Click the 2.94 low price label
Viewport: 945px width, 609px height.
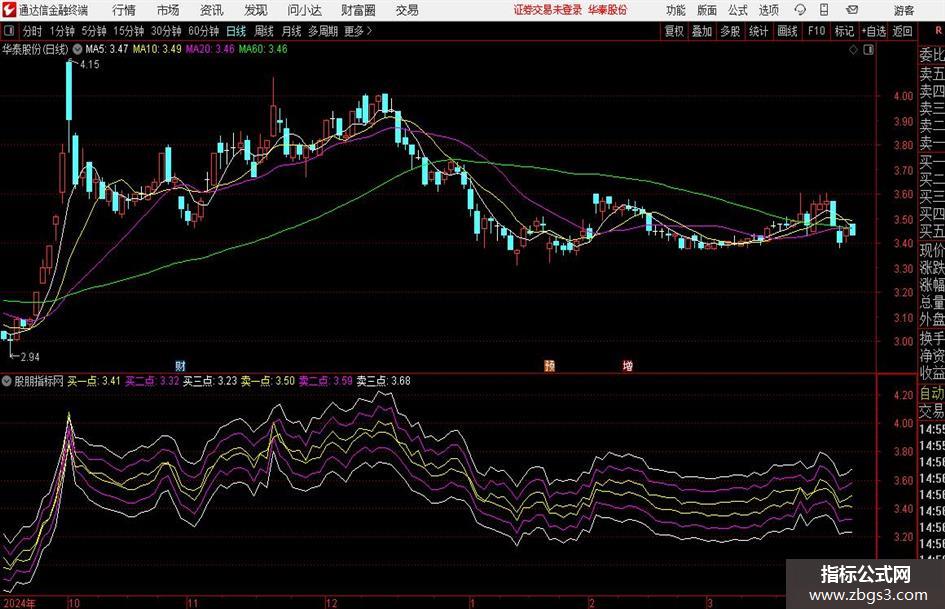pos(30,356)
